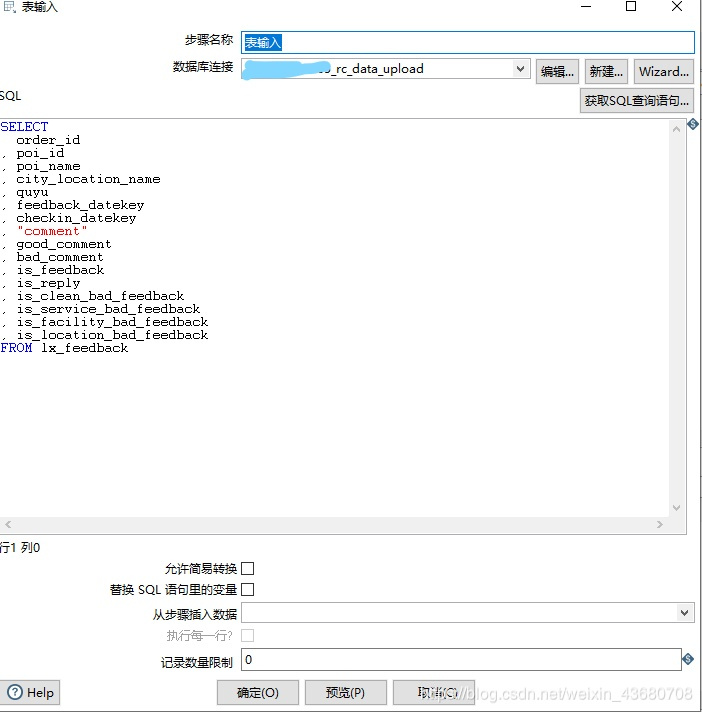
Task: Click the 编辑... button
Action: click(x=557, y=72)
